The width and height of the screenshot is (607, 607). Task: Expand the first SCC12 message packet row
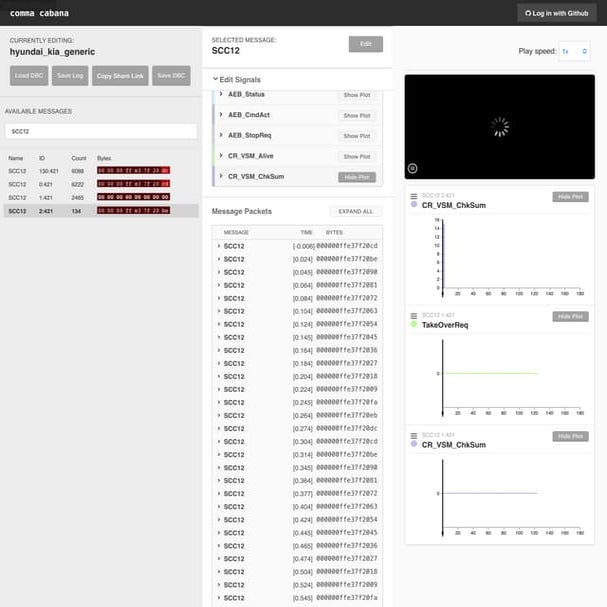click(x=219, y=245)
